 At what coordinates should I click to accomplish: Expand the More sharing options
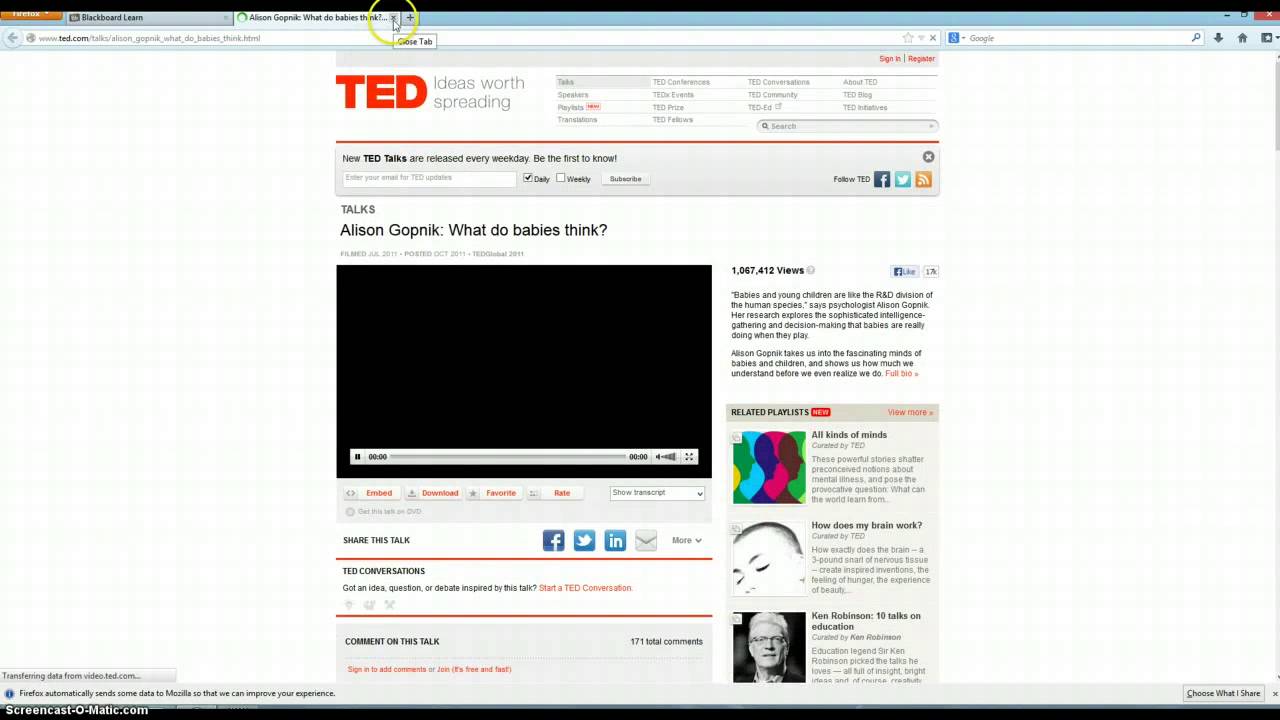(686, 541)
